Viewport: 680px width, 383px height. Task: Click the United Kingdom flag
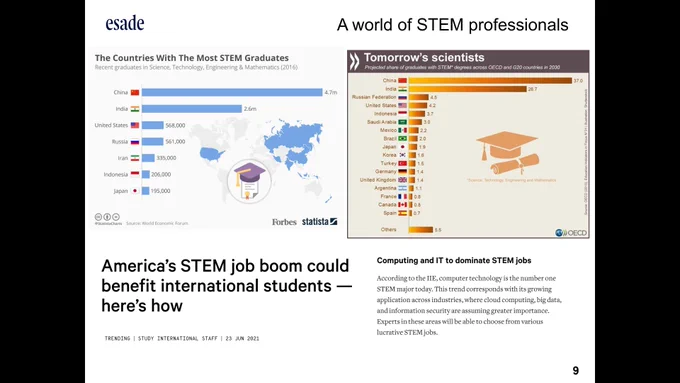click(x=402, y=180)
